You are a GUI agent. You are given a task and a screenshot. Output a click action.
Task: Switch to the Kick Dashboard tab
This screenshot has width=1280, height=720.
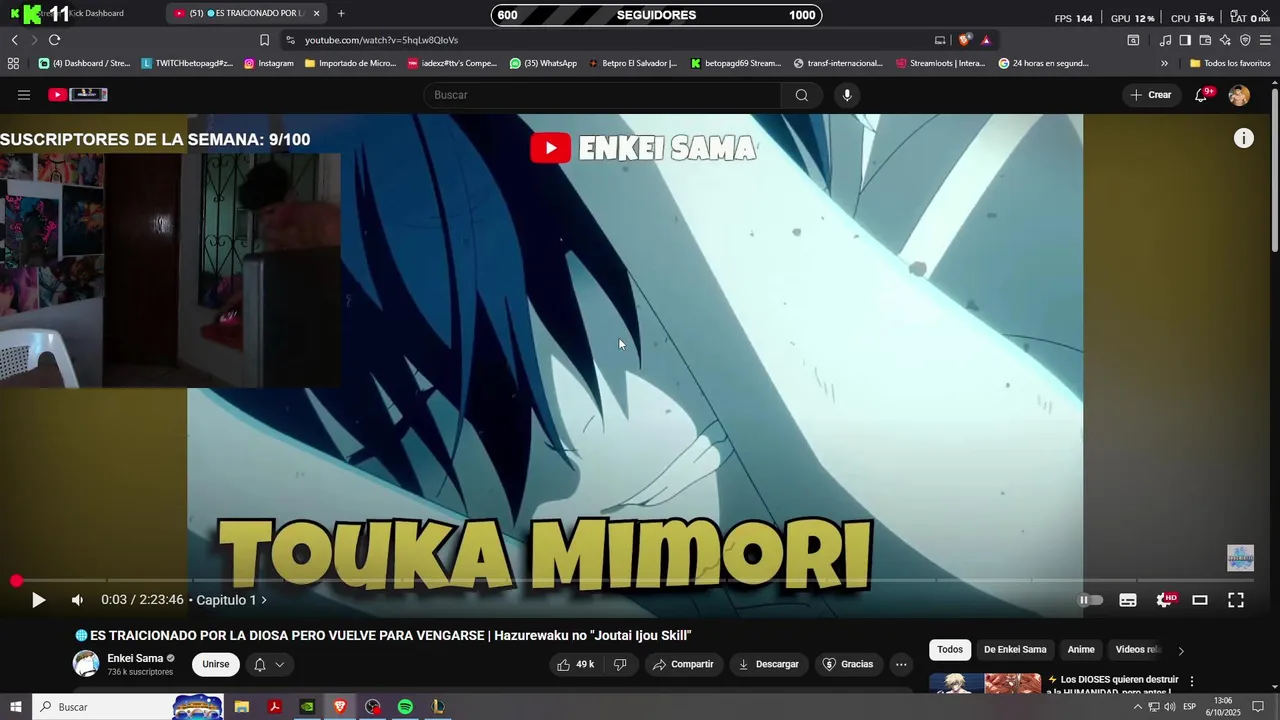pos(82,13)
